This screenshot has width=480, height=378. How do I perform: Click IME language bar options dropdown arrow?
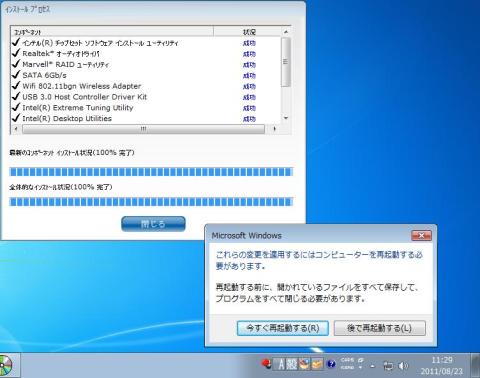point(360,368)
